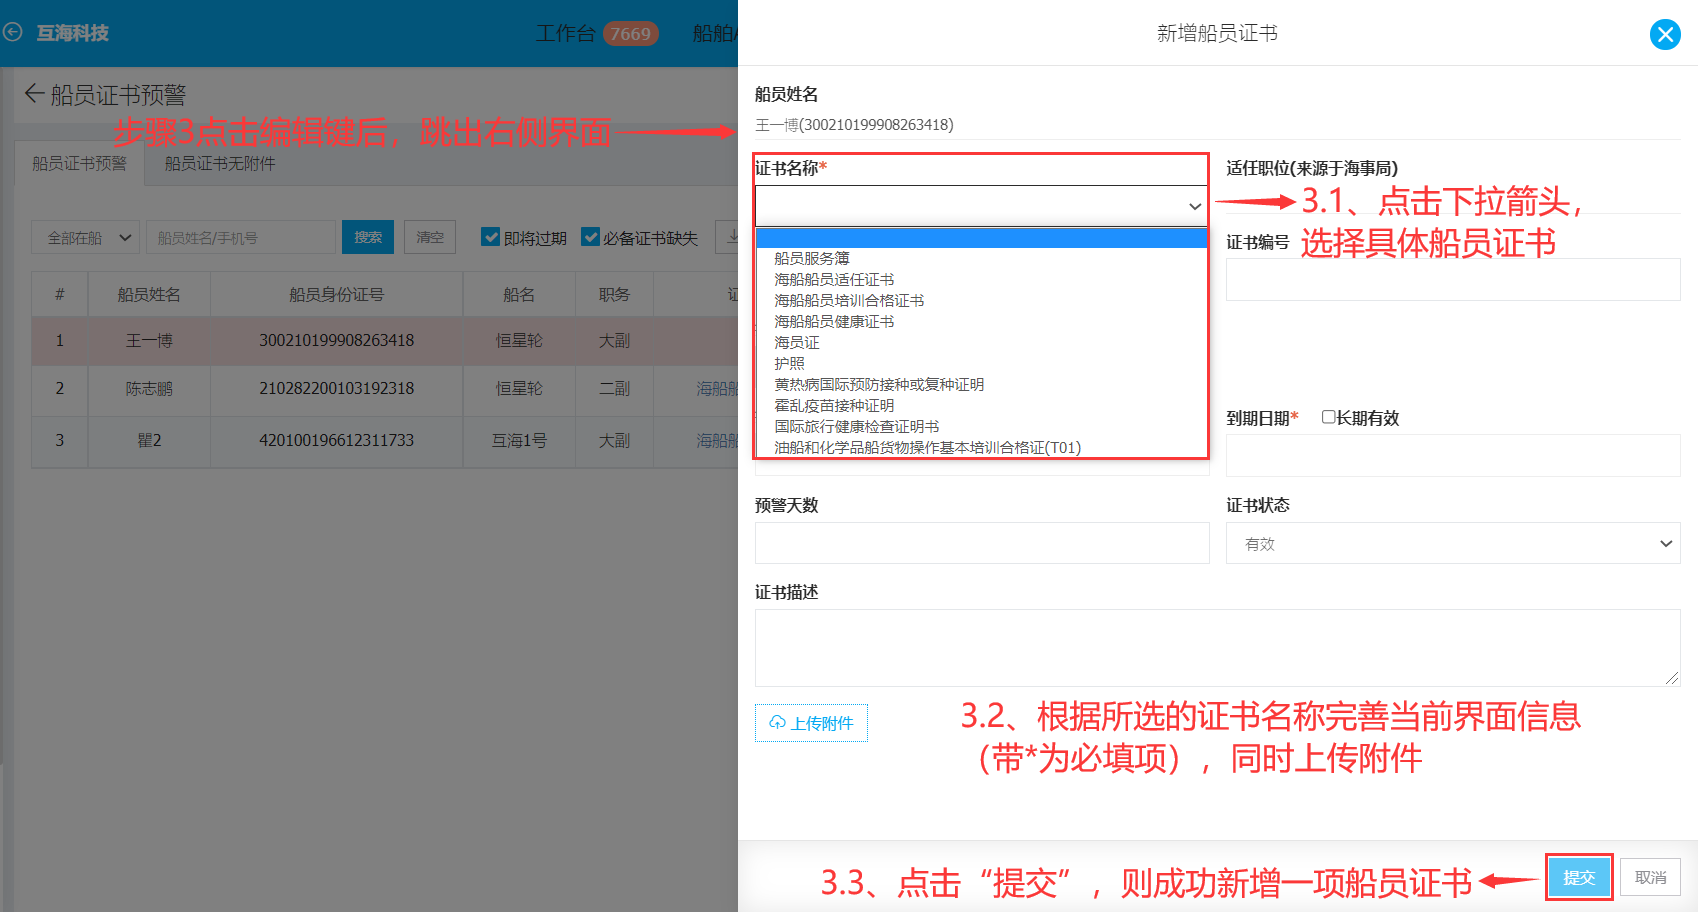Click the 7669 notification badge
This screenshot has width=1698, height=912.
631,34
